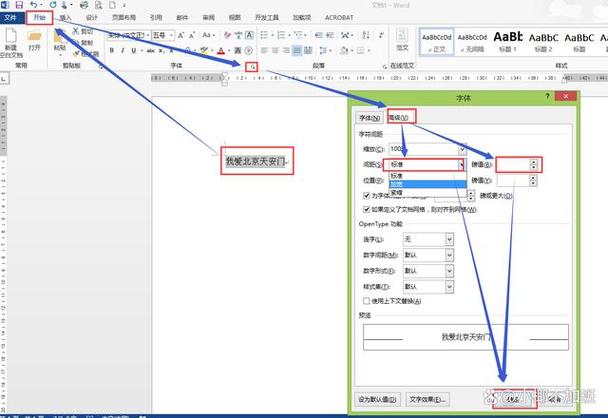The image size is (608, 418).
Task: Select 紧缩 in the spacing dropdown list
Action: [428, 192]
